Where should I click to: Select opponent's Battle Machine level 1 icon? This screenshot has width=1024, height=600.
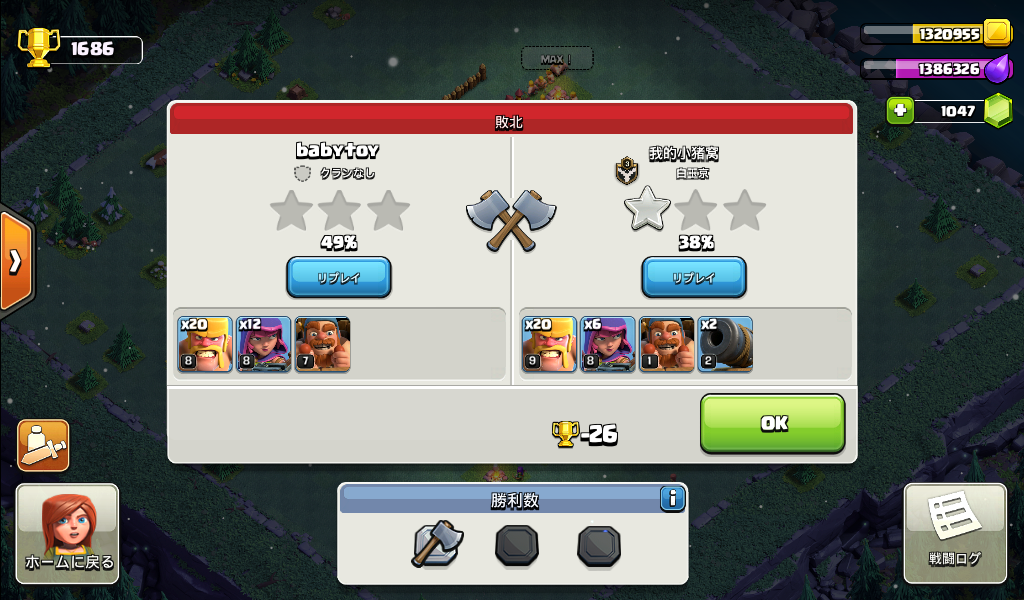(666, 344)
